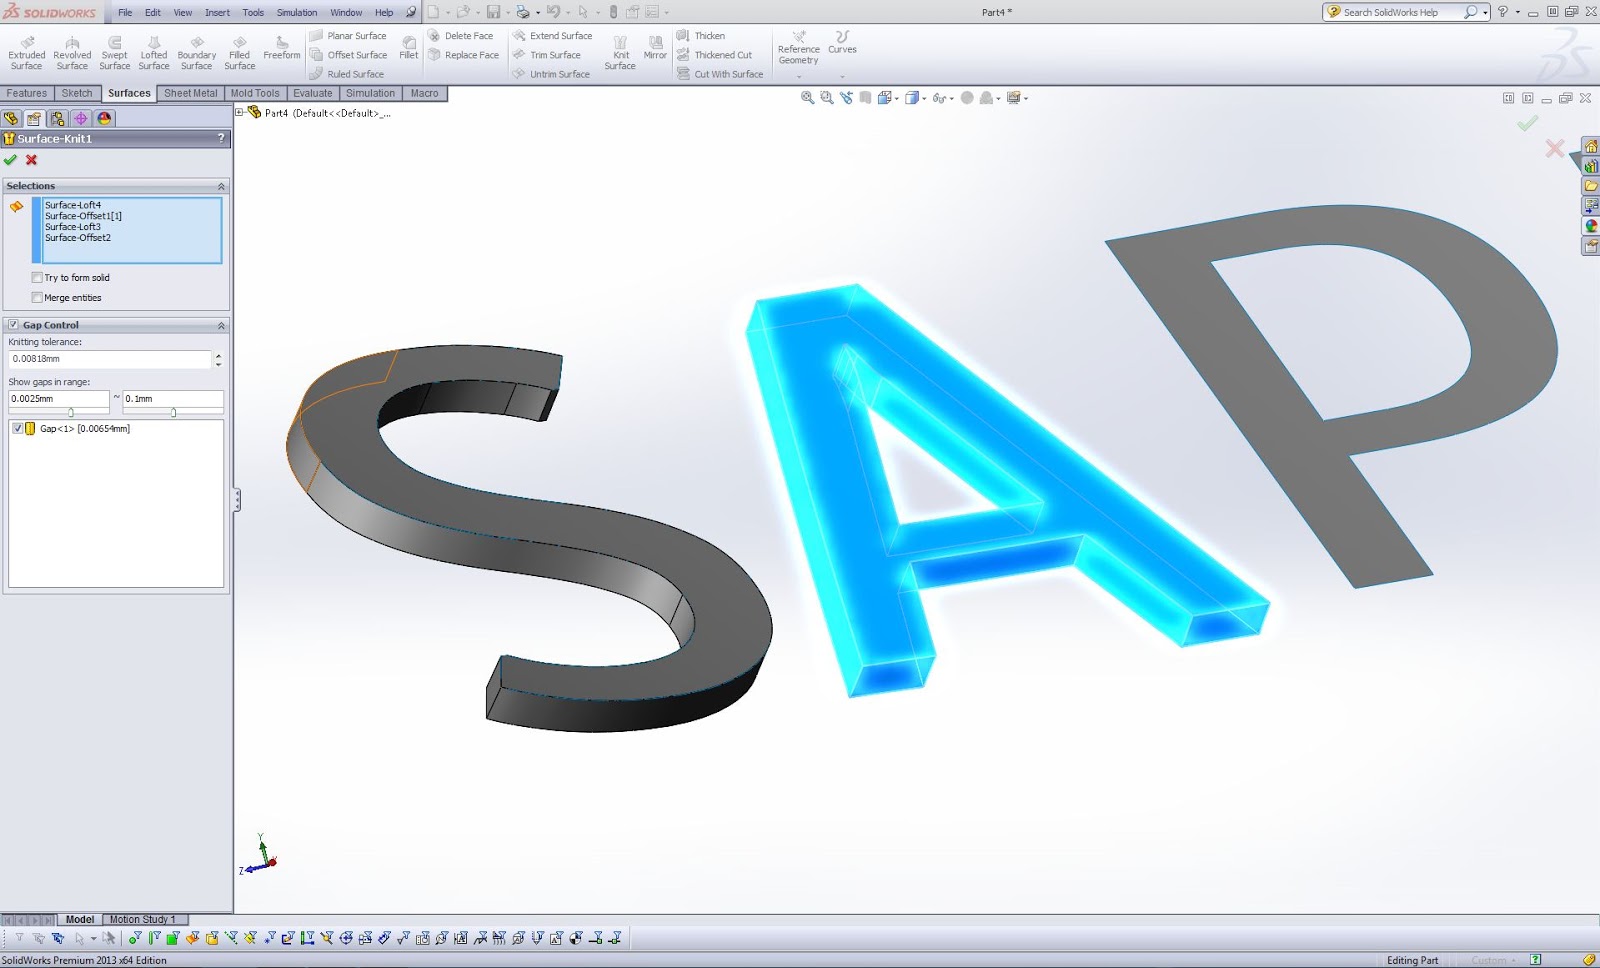Click the Knitting tolerance input field
1600x968 pixels.
pos(110,359)
